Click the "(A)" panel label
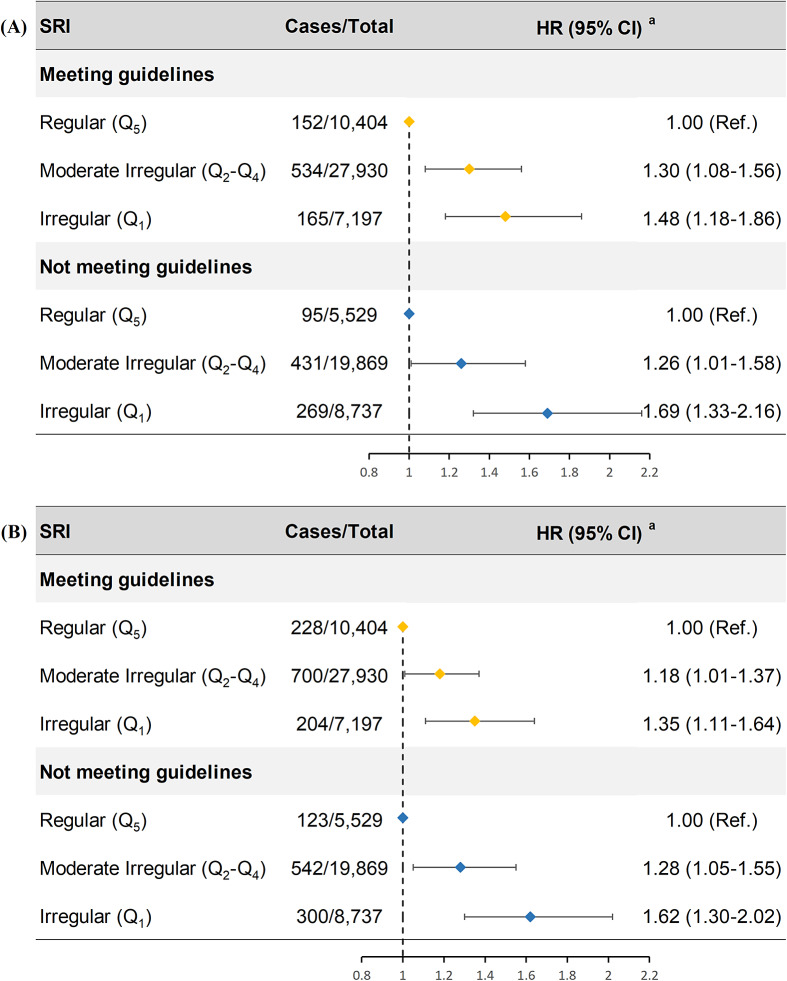 [x=15, y=27]
